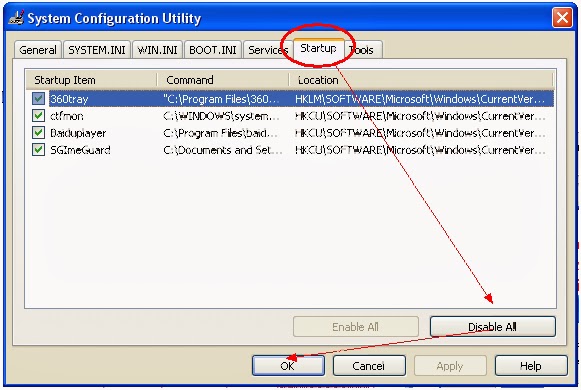
Task: Open Help for this dialog
Action: point(531,366)
